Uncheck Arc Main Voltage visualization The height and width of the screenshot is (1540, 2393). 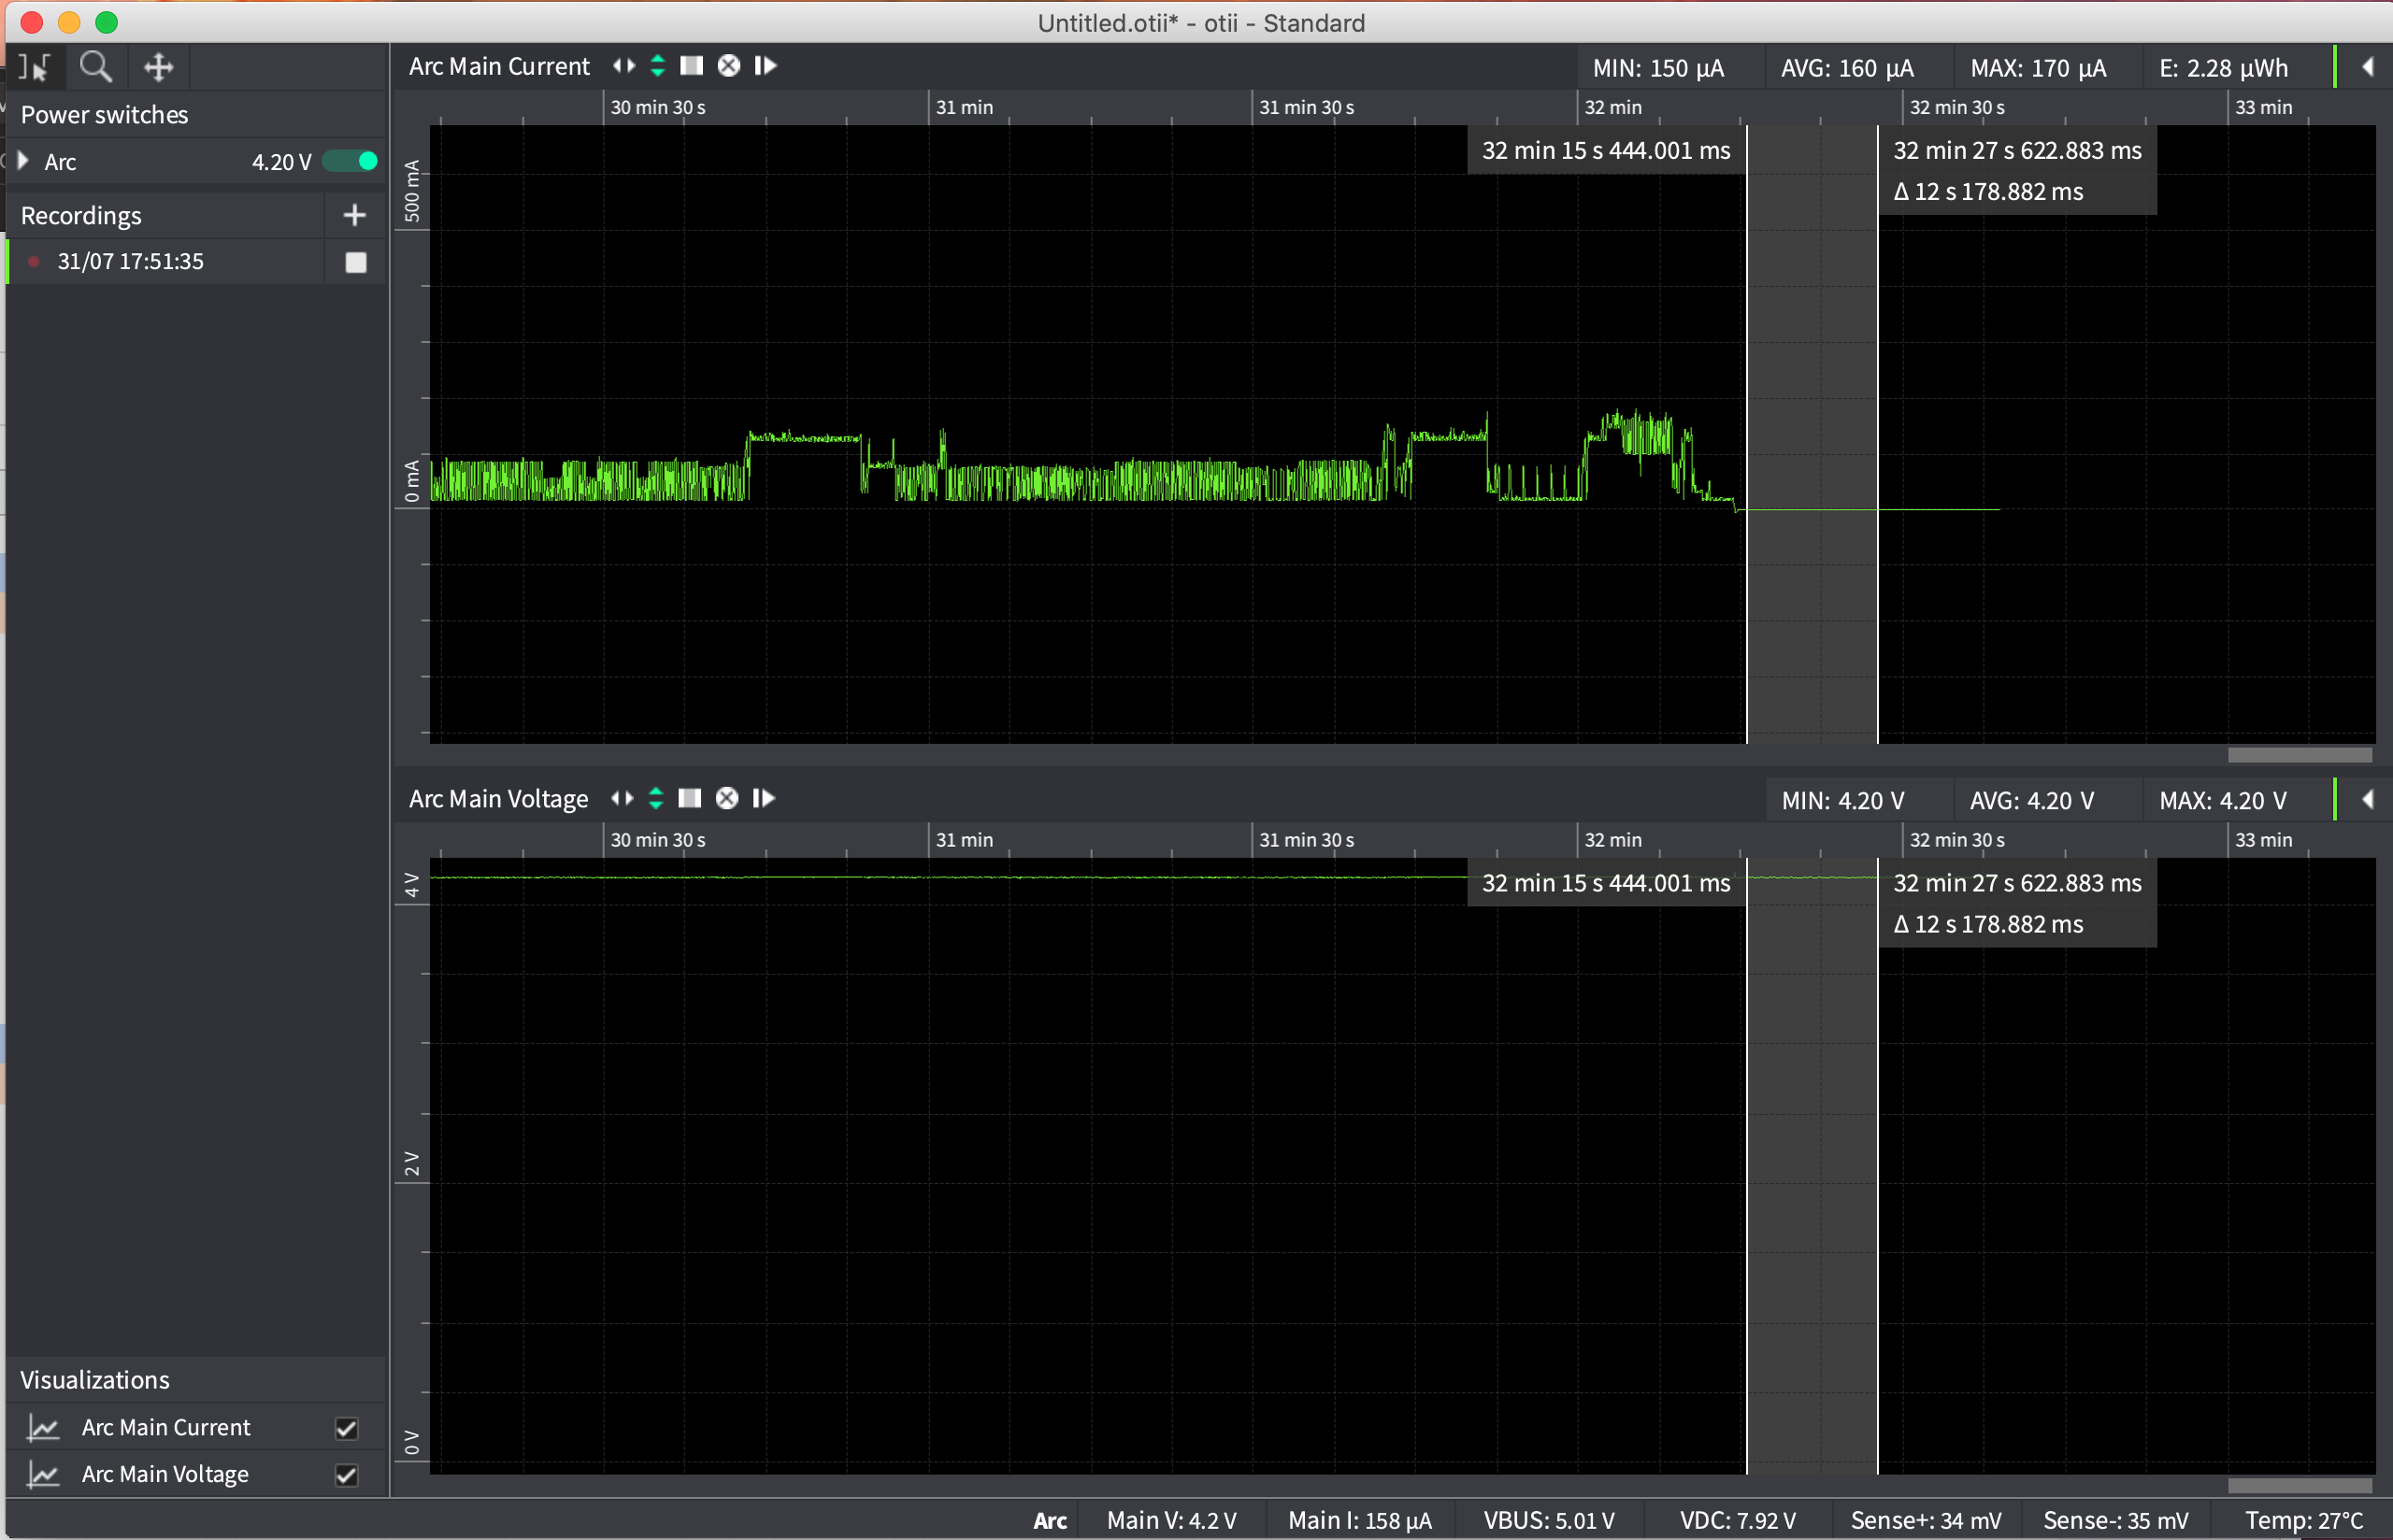(346, 1475)
